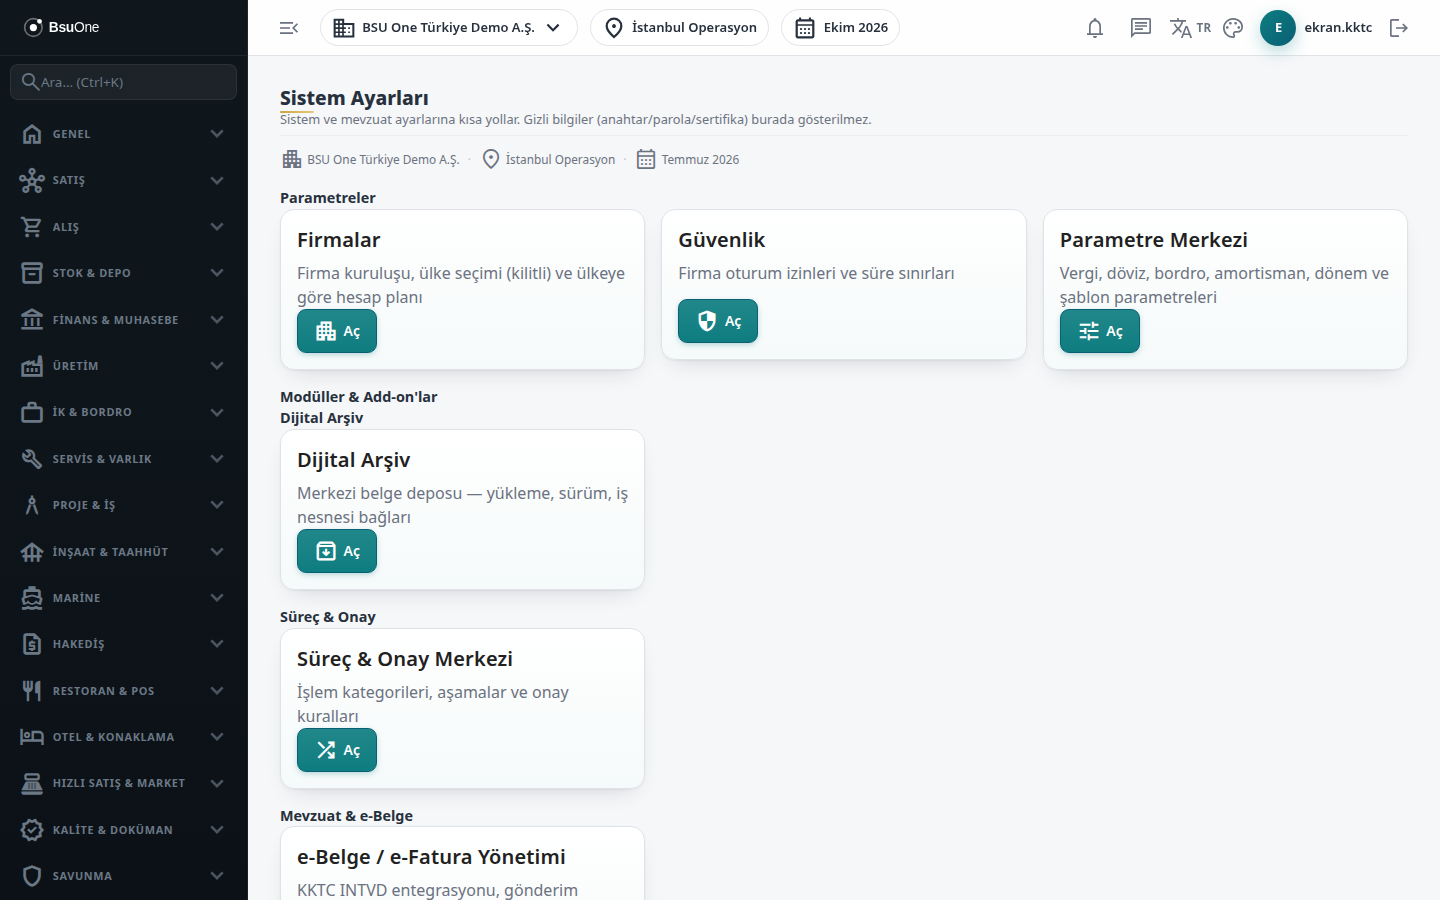The image size is (1440, 900).
Task: Click the Alış shopping cart icon
Action: click(x=32, y=227)
